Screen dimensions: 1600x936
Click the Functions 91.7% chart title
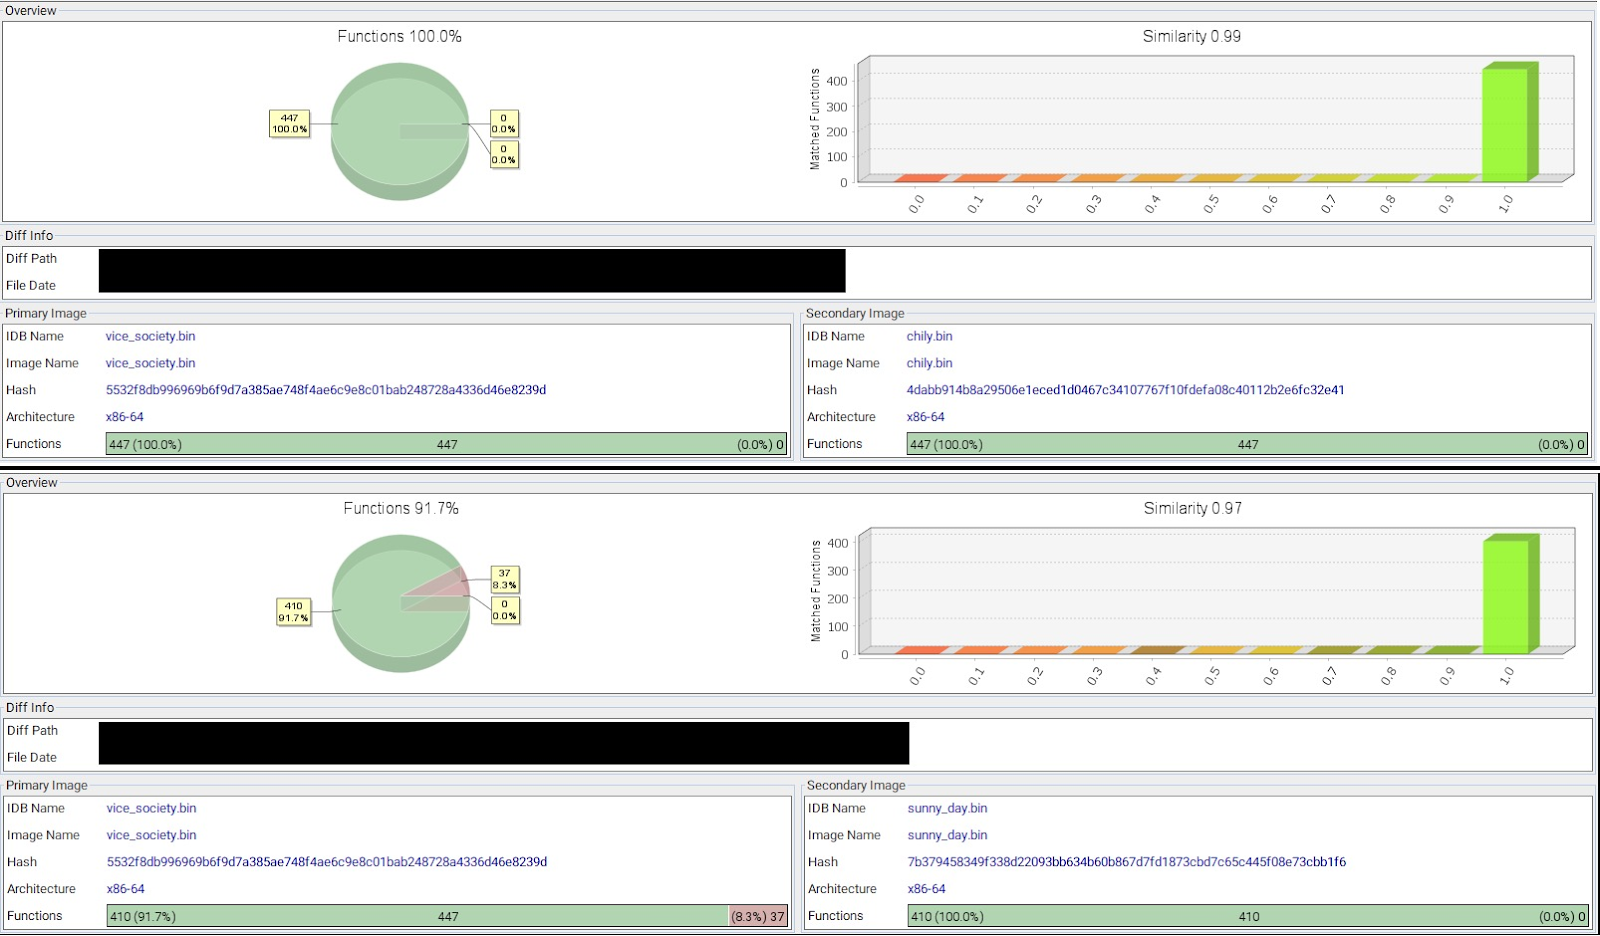pos(401,508)
